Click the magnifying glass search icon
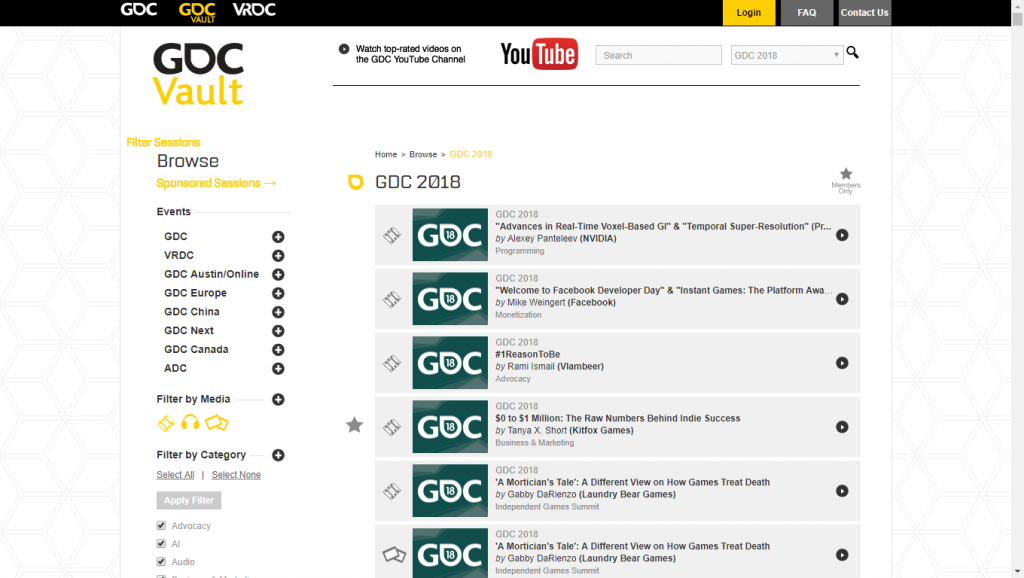1024x578 pixels. pos(852,52)
